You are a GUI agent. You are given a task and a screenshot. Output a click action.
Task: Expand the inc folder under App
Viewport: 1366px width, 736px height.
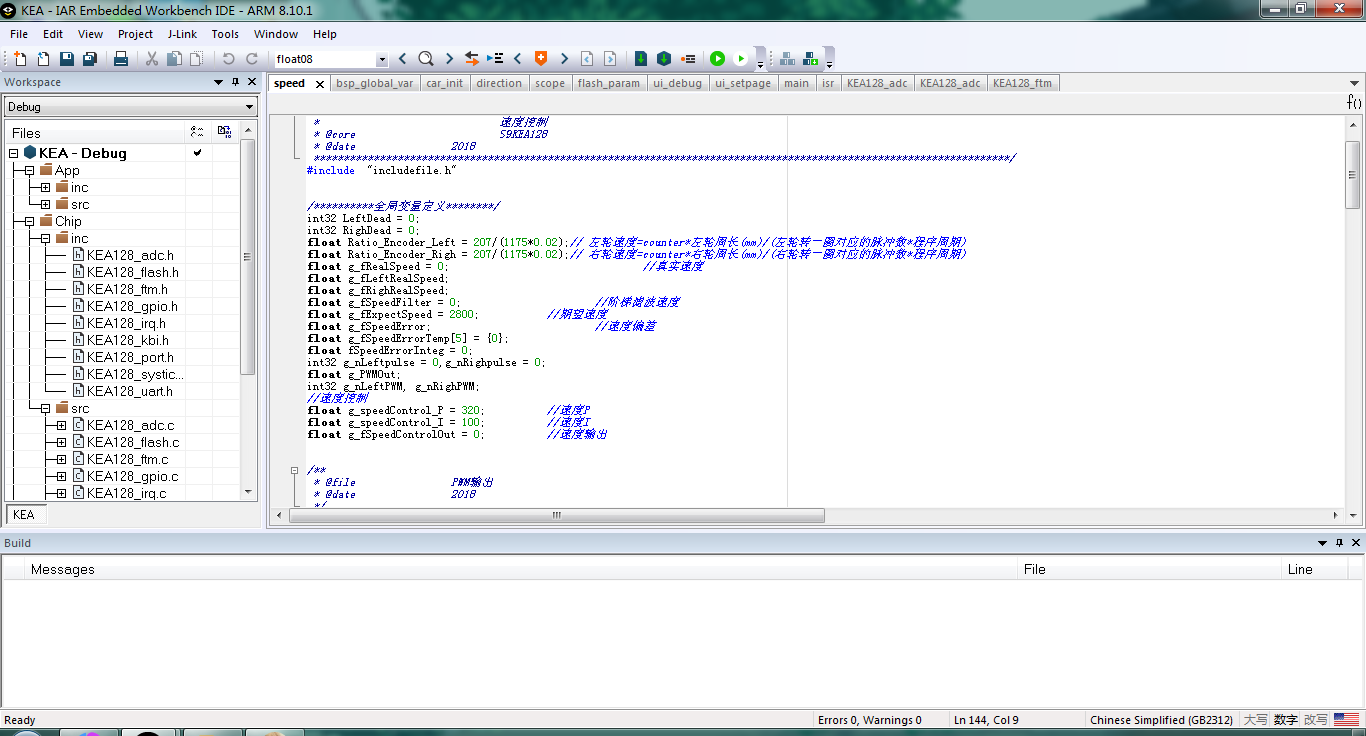tap(46, 188)
